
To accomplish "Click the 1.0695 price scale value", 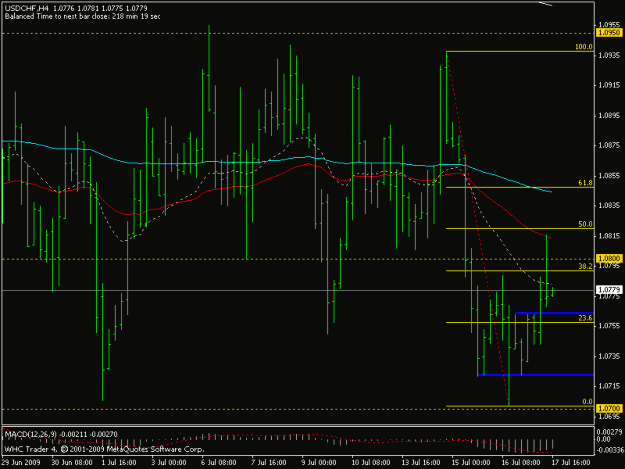I will point(609,416).
